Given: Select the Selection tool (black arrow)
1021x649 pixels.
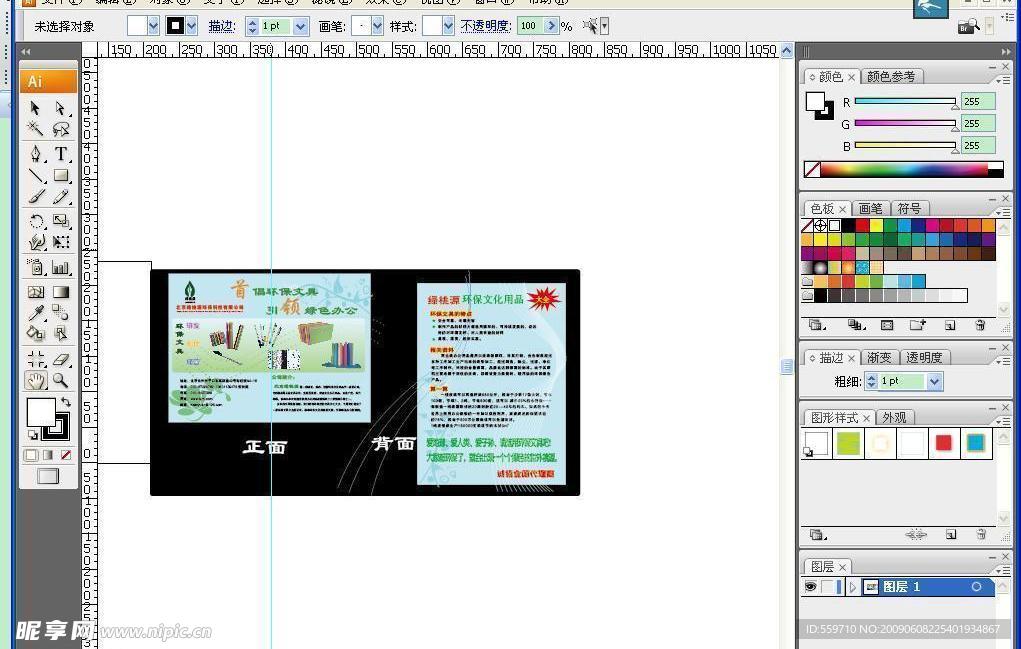Looking at the screenshot, I should click(x=36, y=108).
